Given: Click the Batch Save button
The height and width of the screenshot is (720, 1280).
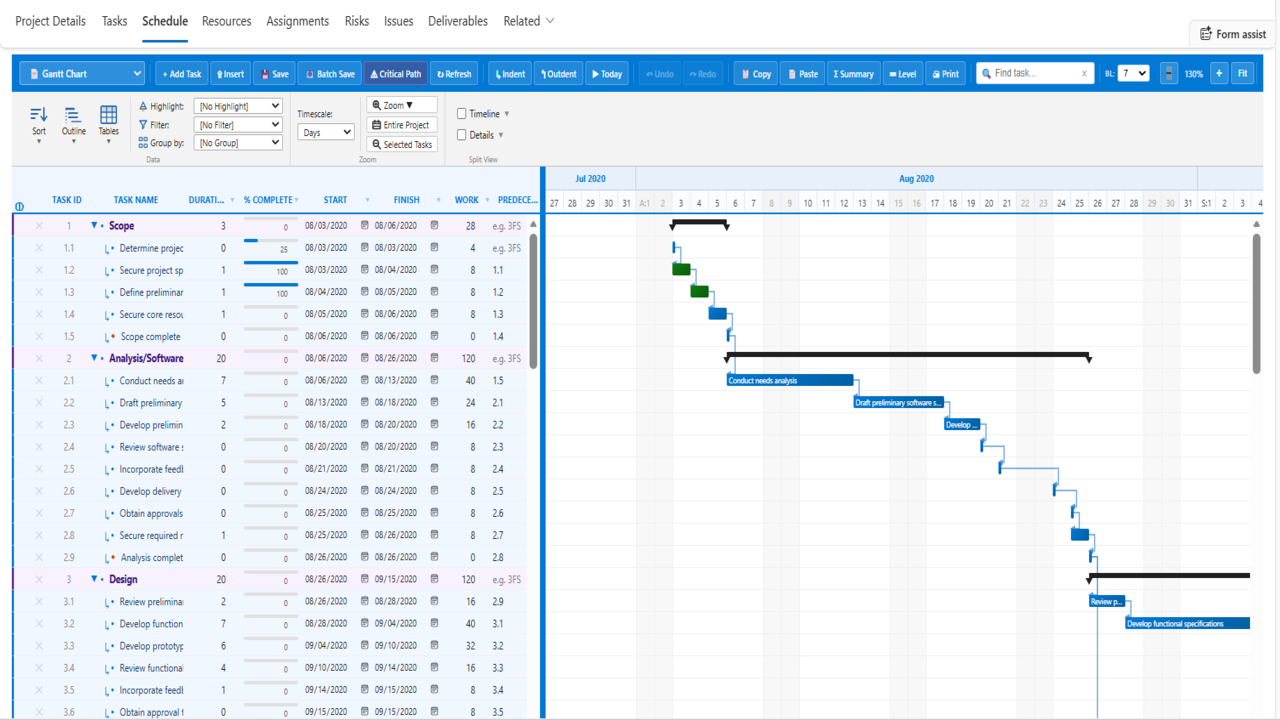Looking at the screenshot, I should pos(329,74).
